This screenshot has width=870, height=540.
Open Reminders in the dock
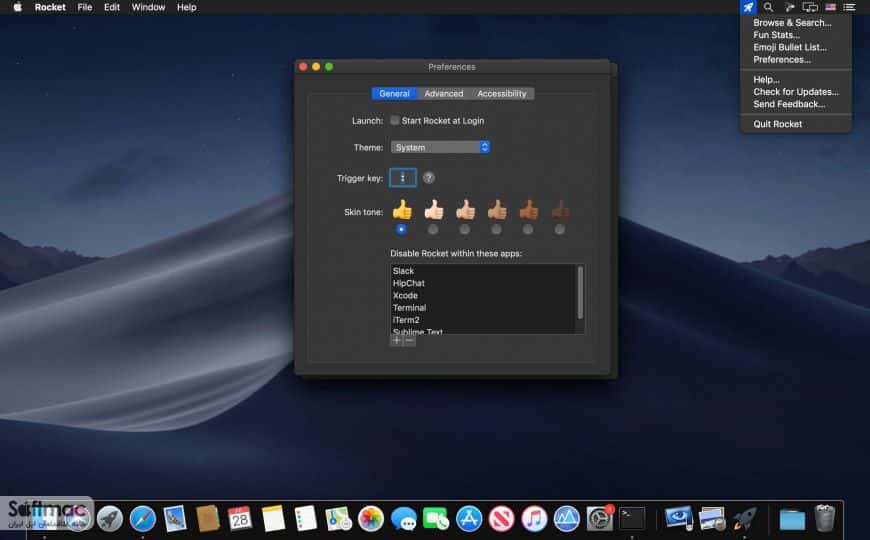[x=306, y=519]
